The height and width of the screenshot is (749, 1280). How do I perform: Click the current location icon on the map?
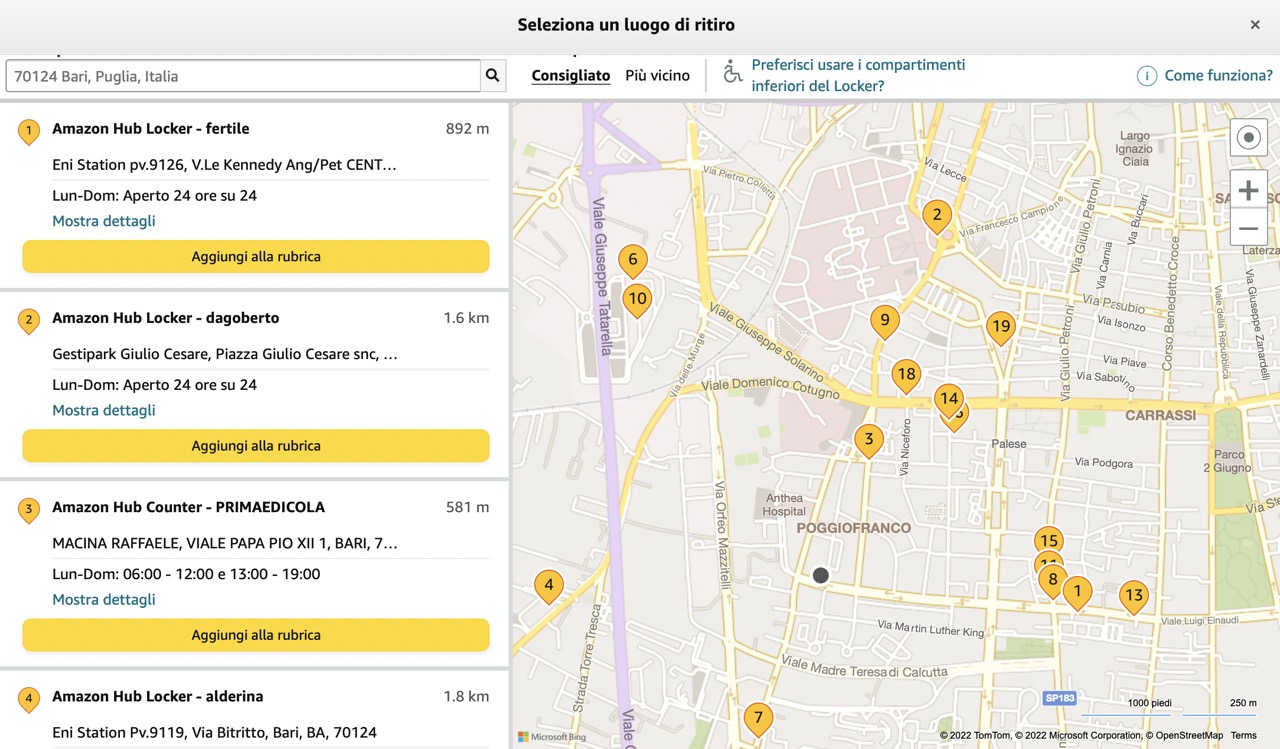click(1247, 137)
